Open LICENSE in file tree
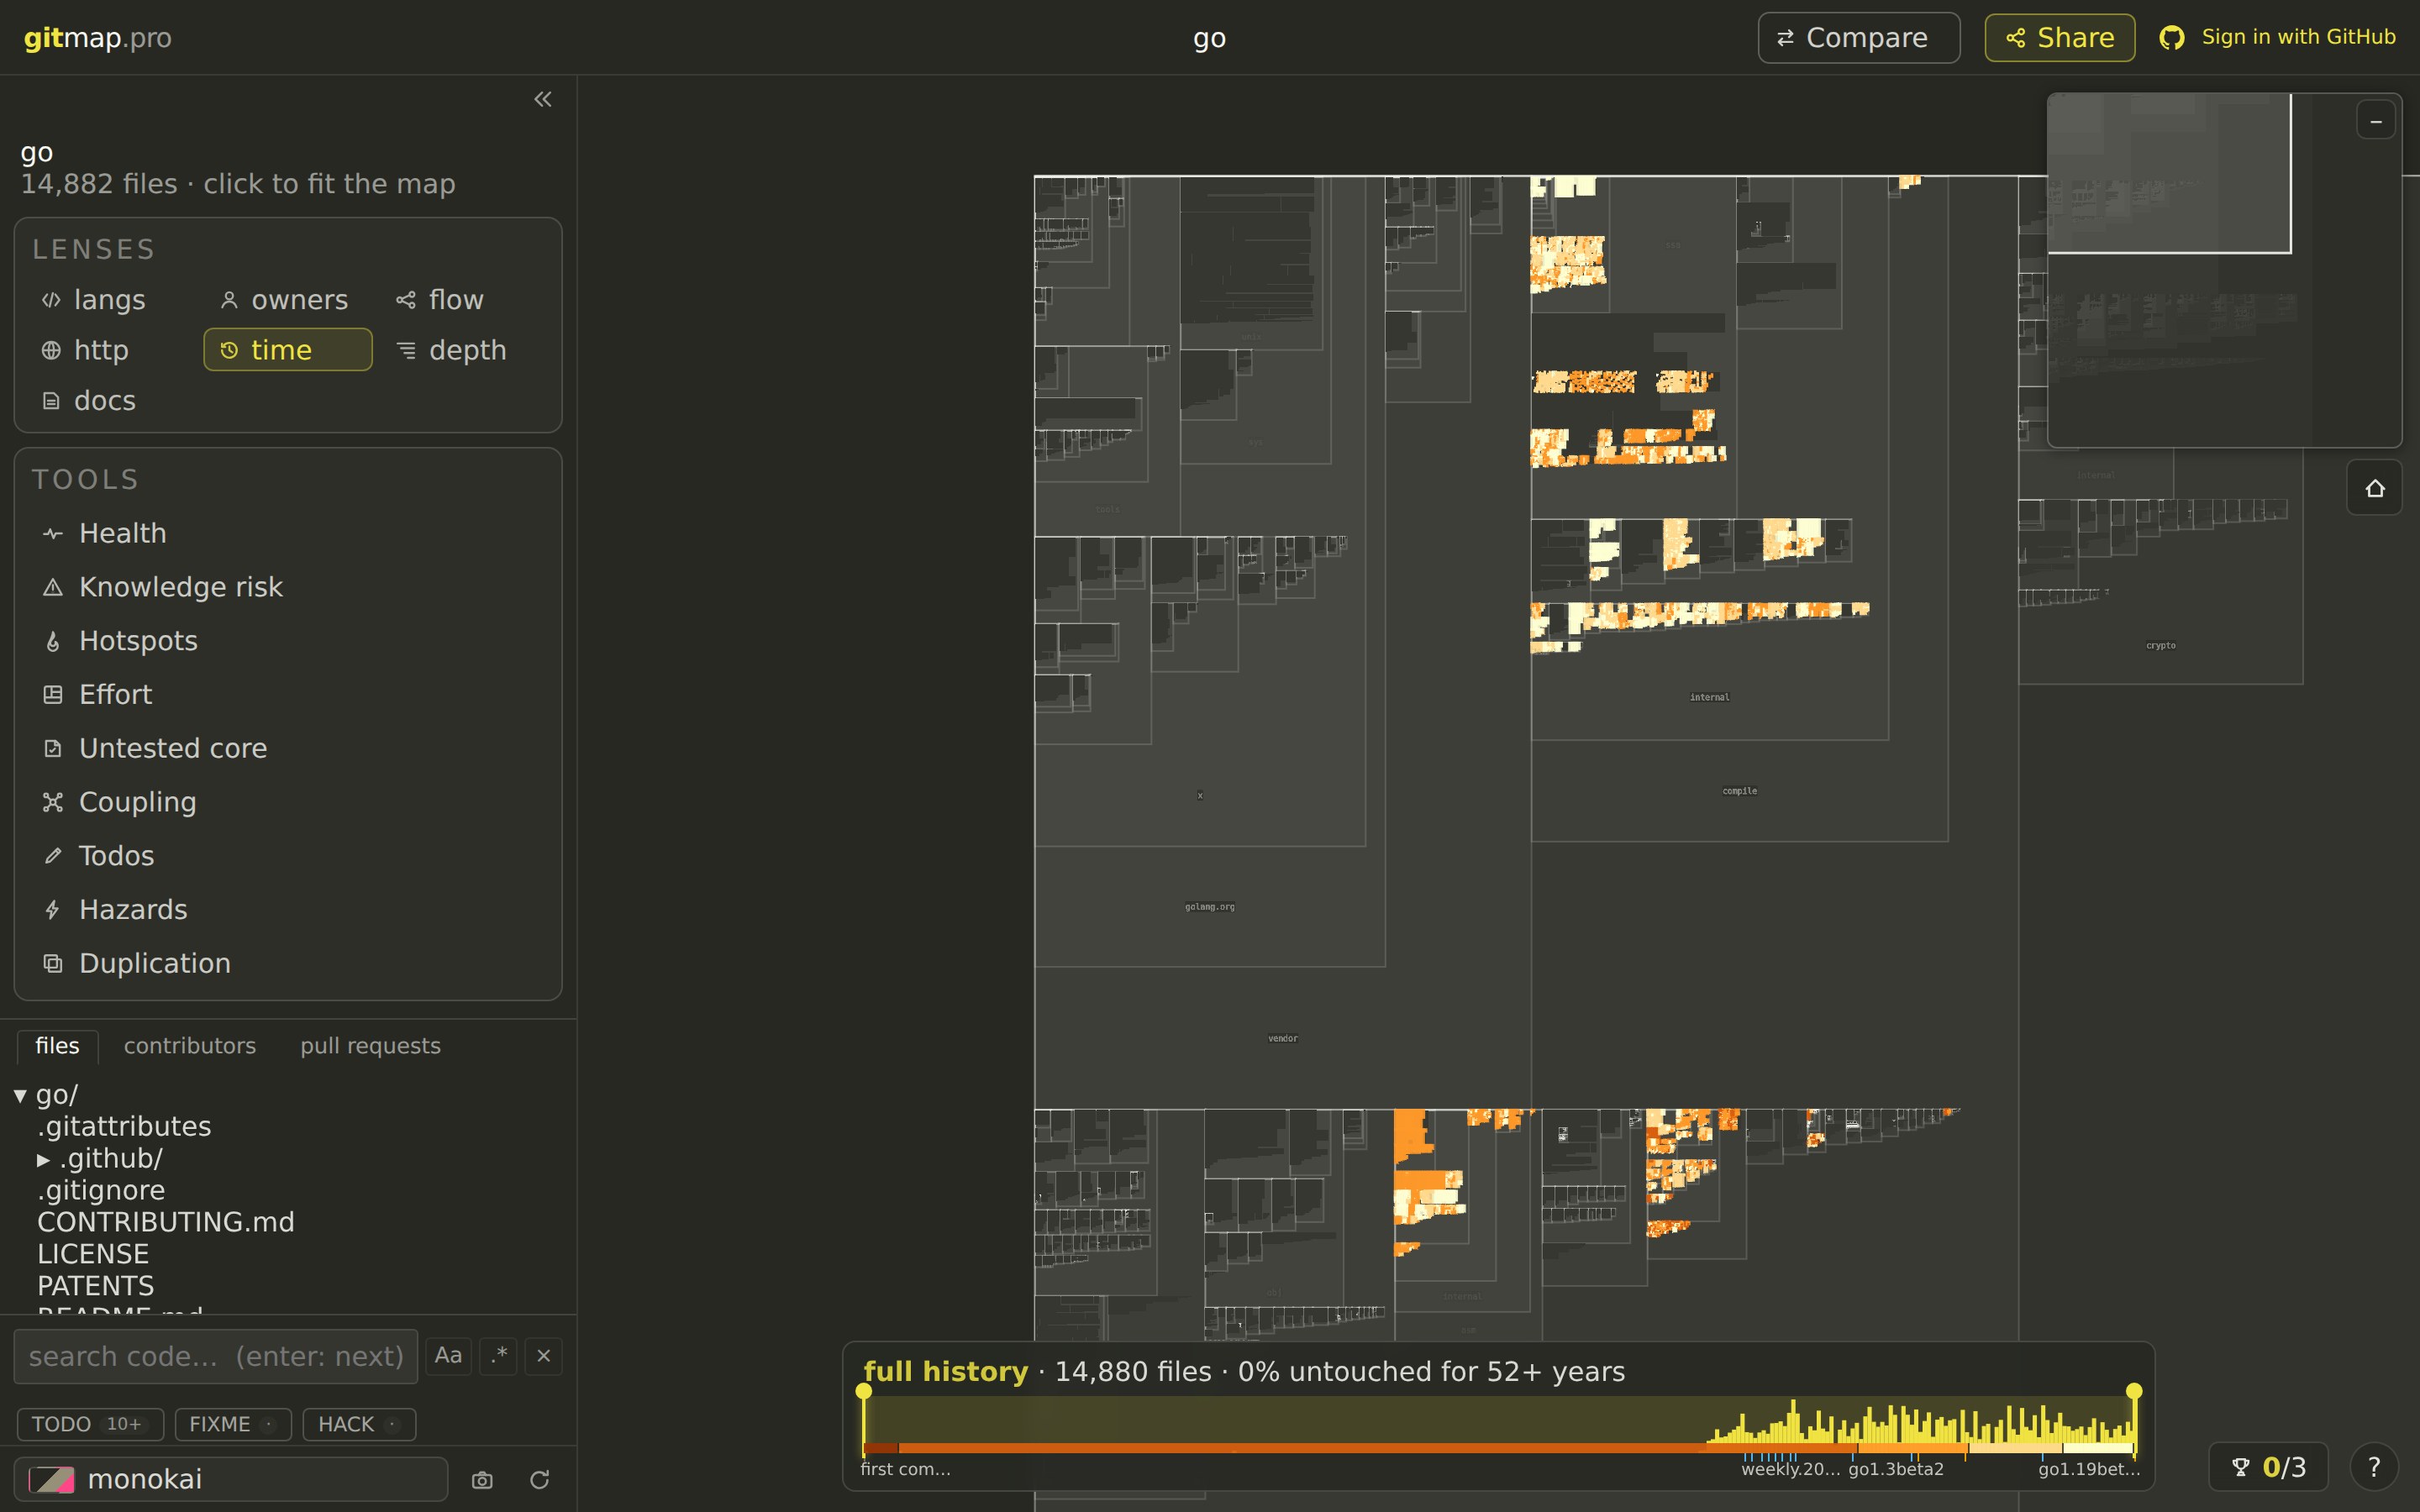 [93, 1254]
